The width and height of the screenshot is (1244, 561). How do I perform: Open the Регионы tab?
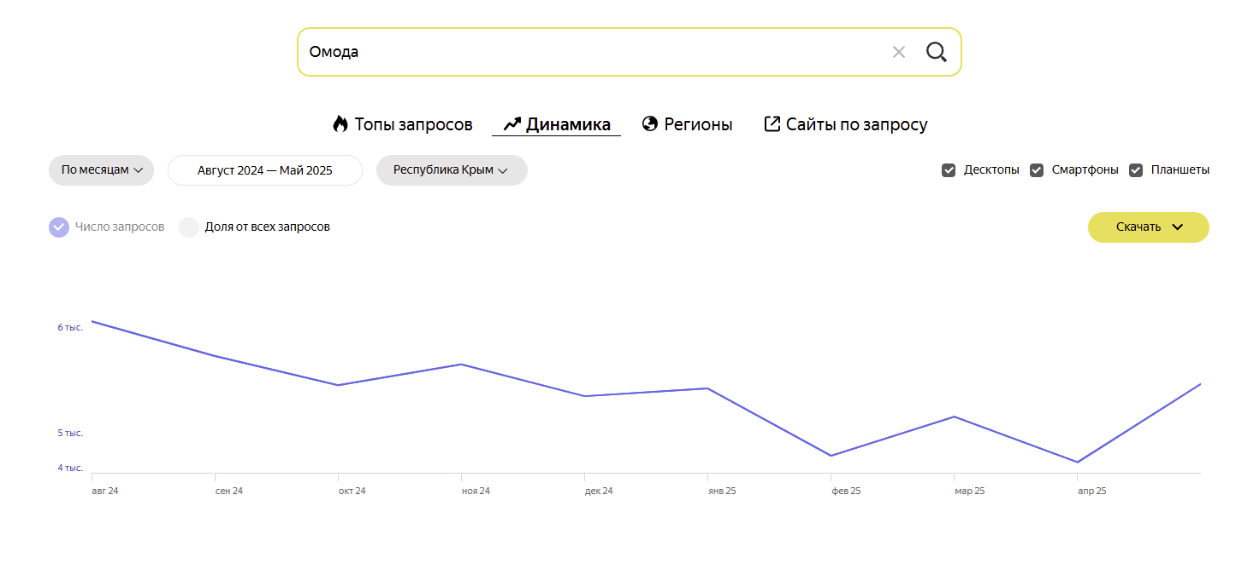pos(698,124)
